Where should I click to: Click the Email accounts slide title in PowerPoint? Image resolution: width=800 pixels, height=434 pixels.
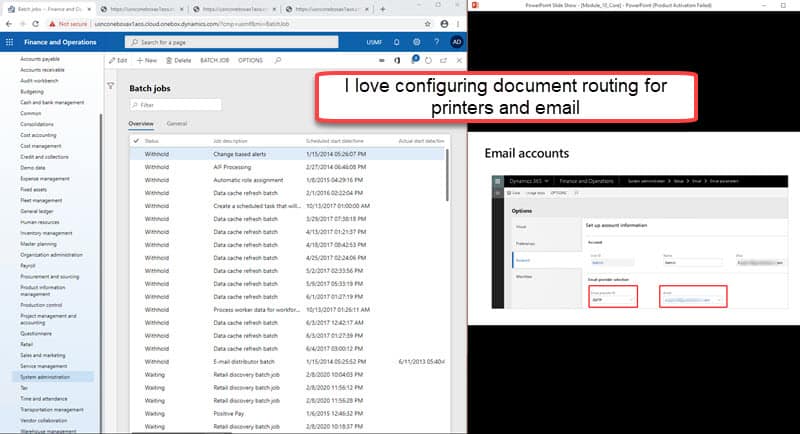tap(527, 153)
